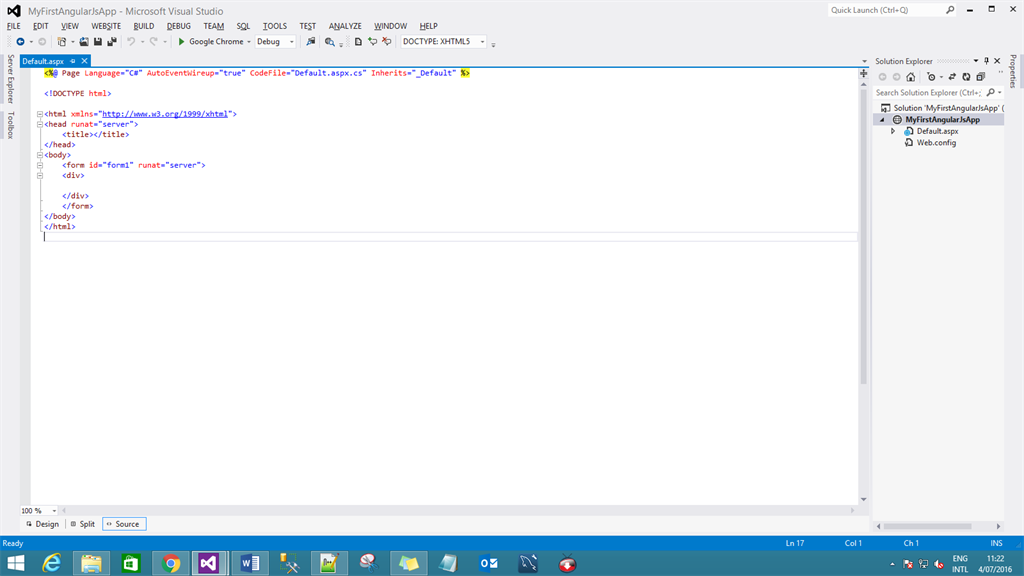Switch editor to Design view
The height and width of the screenshot is (576, 1024).
(42, 524)
